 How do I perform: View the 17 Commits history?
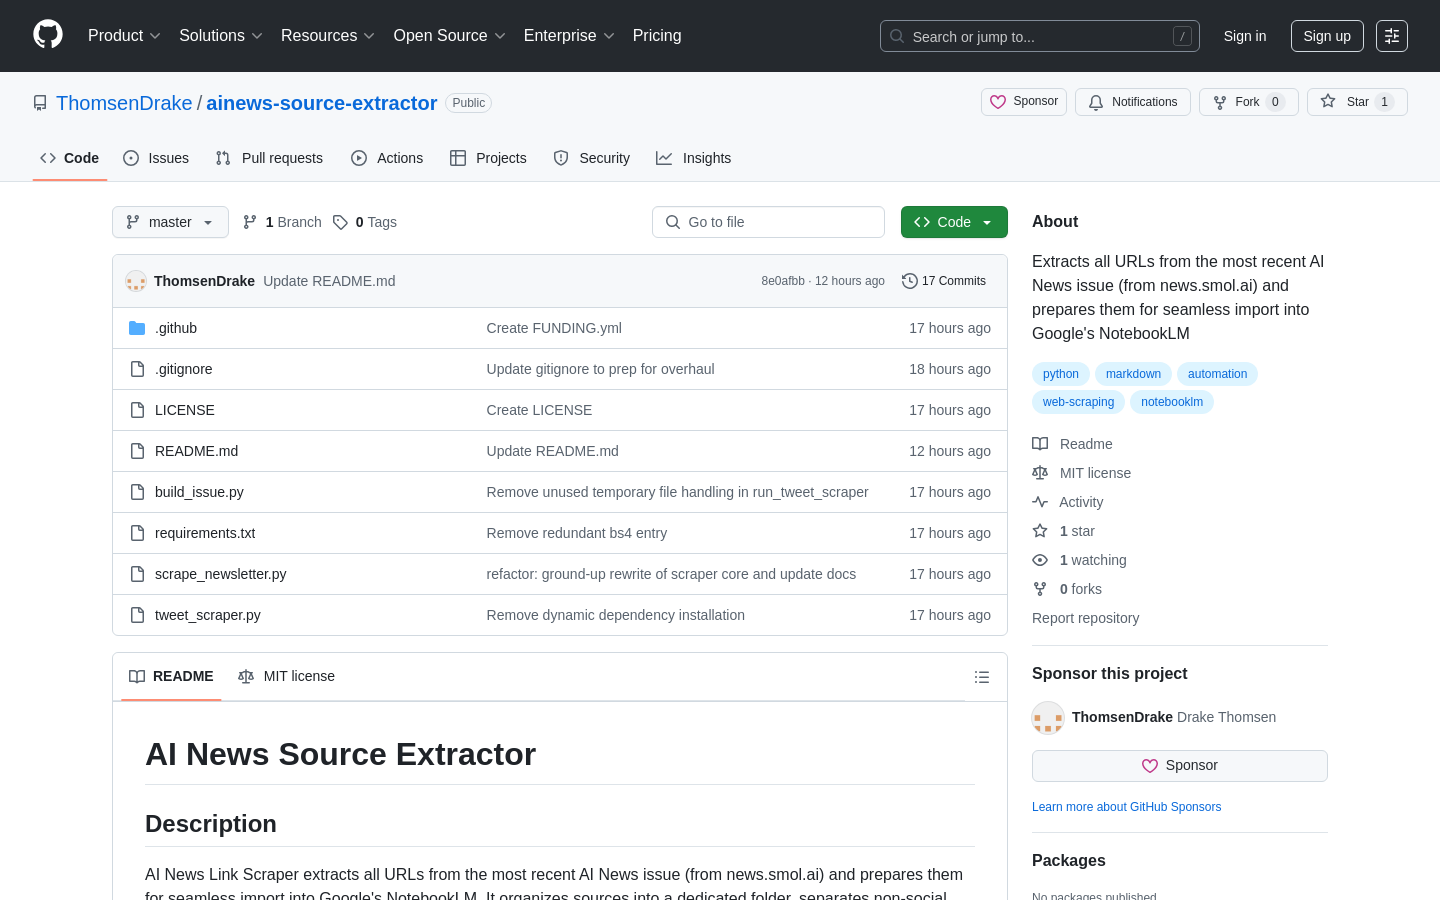tap(944, 281)
